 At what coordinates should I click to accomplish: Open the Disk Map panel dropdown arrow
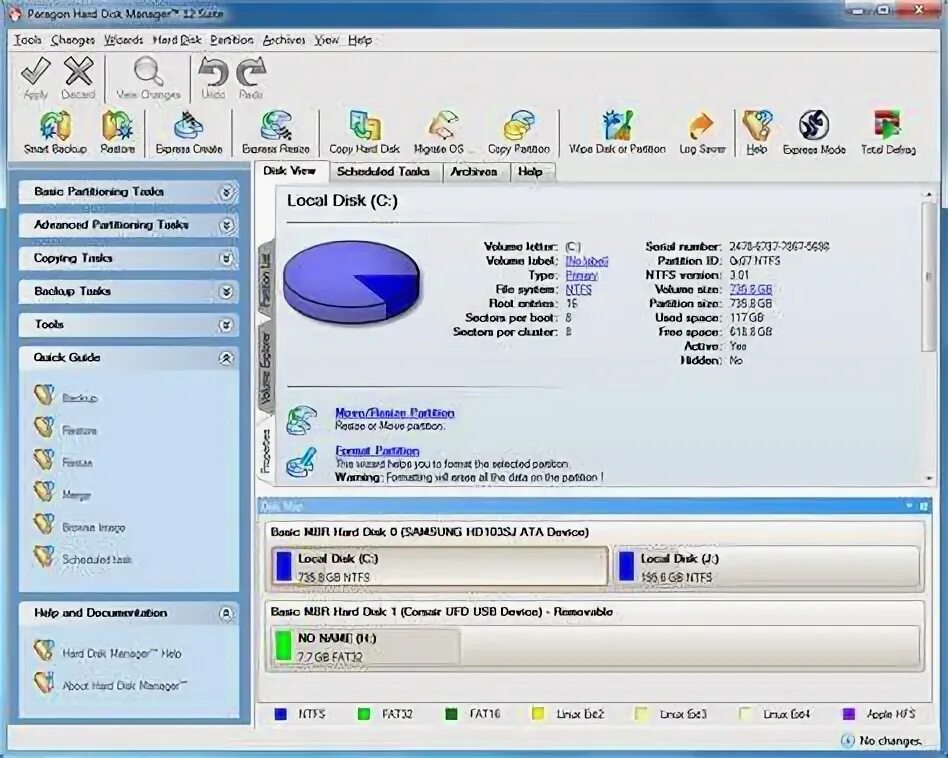point(909,505)
